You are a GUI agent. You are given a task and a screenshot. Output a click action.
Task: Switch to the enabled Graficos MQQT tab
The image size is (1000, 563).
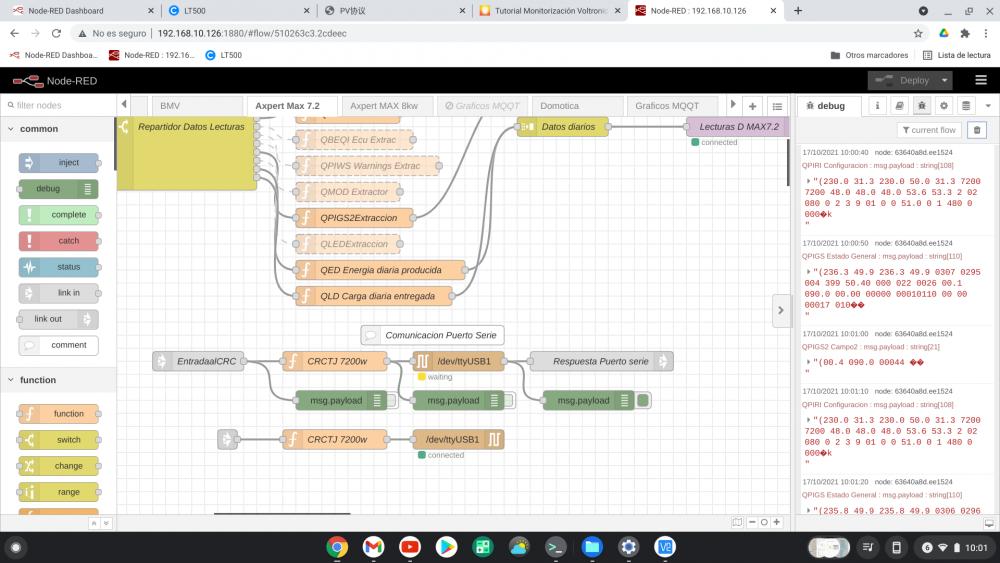[x=667, y=106]
